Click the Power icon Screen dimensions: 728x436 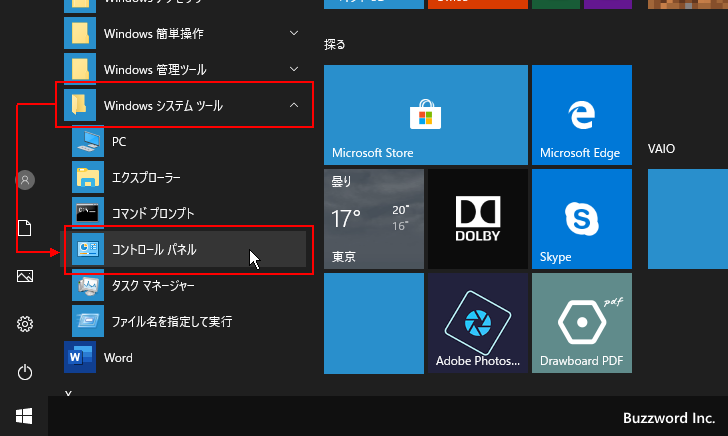tap(25, 372)
